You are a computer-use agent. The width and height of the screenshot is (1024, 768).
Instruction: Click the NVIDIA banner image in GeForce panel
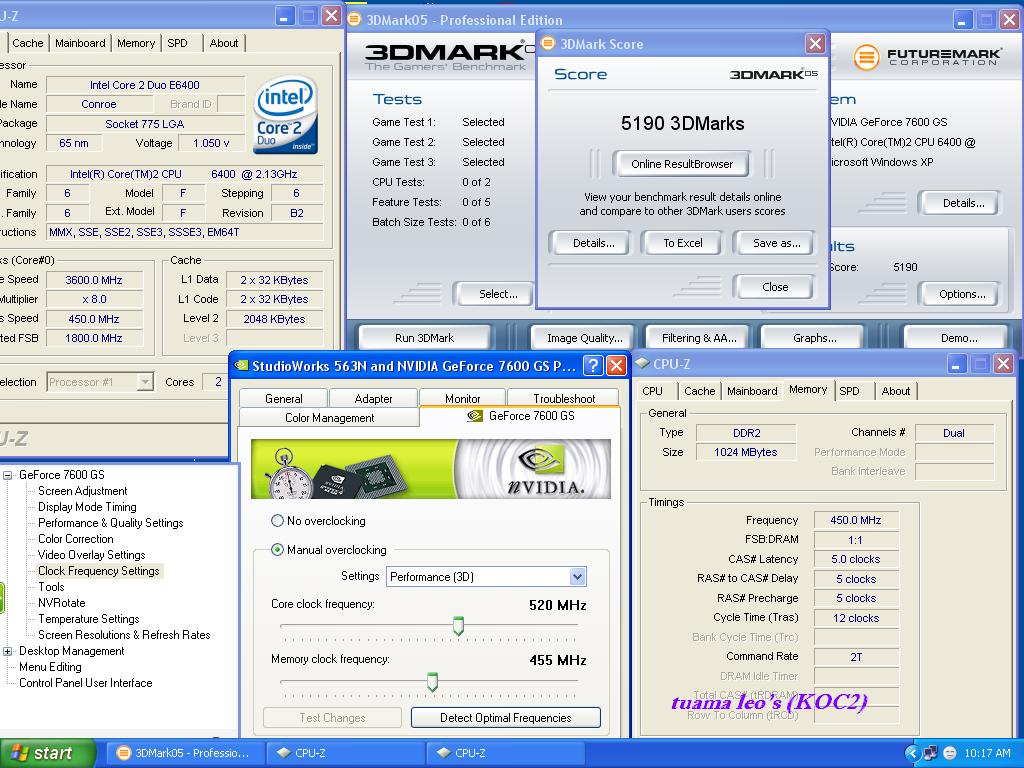(x=431, y=469)
